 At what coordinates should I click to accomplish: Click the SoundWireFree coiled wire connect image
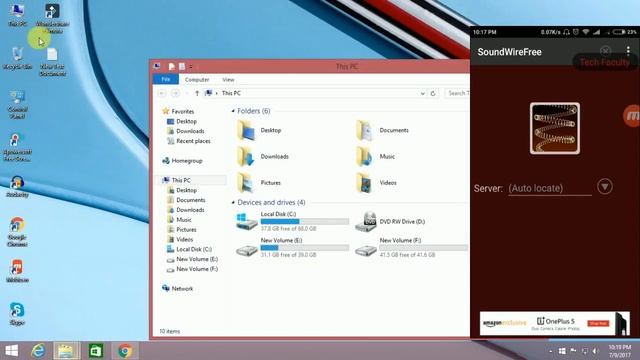coord(555,128)
